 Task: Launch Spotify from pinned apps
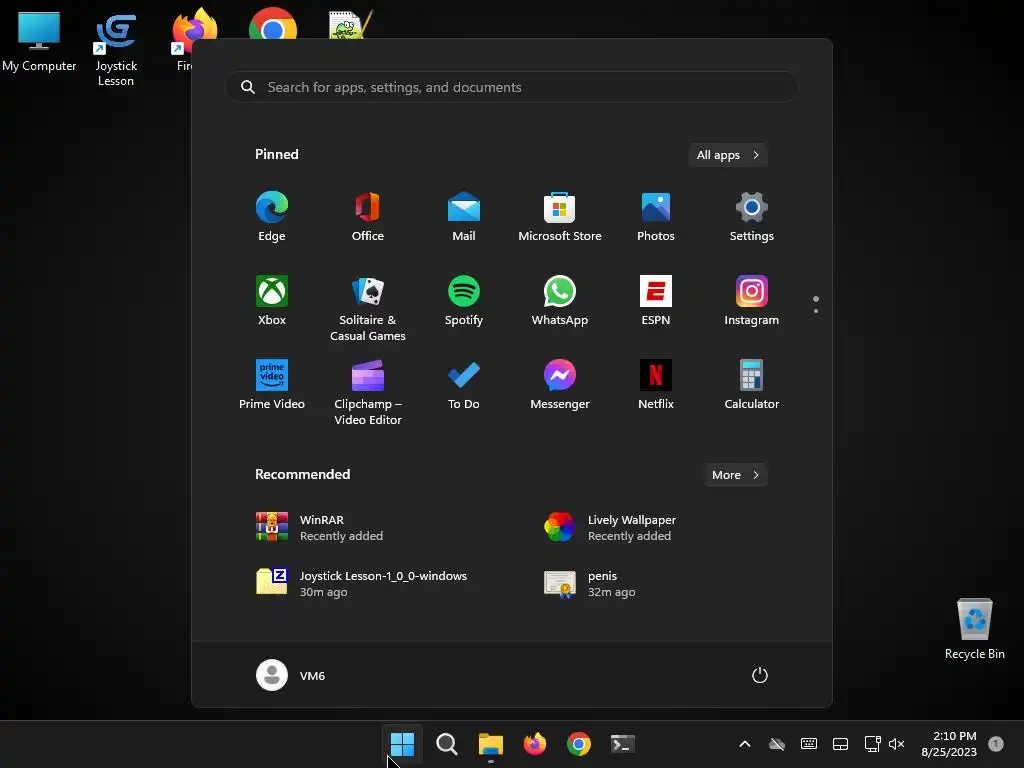click(464, 300)
